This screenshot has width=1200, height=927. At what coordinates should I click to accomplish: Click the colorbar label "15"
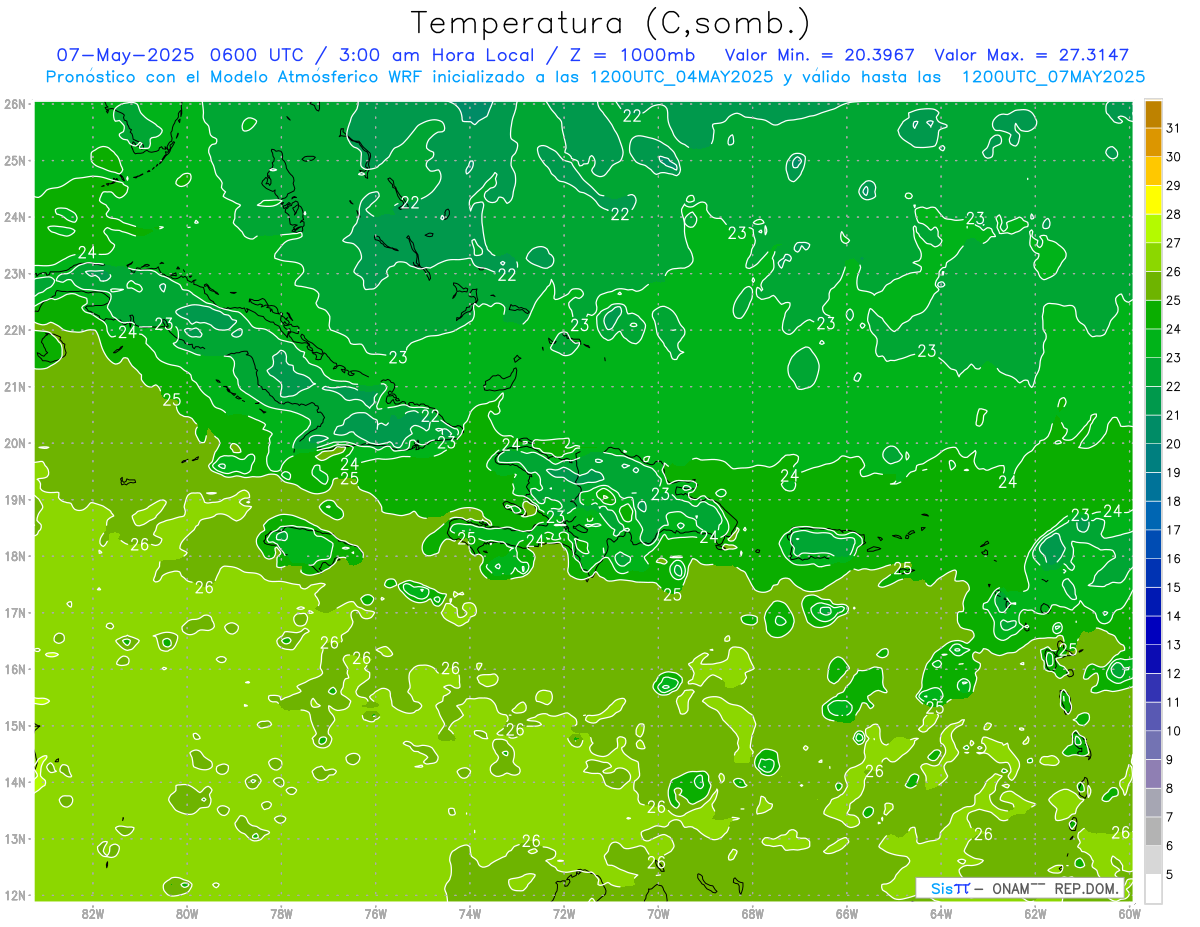coord(1174,587)
